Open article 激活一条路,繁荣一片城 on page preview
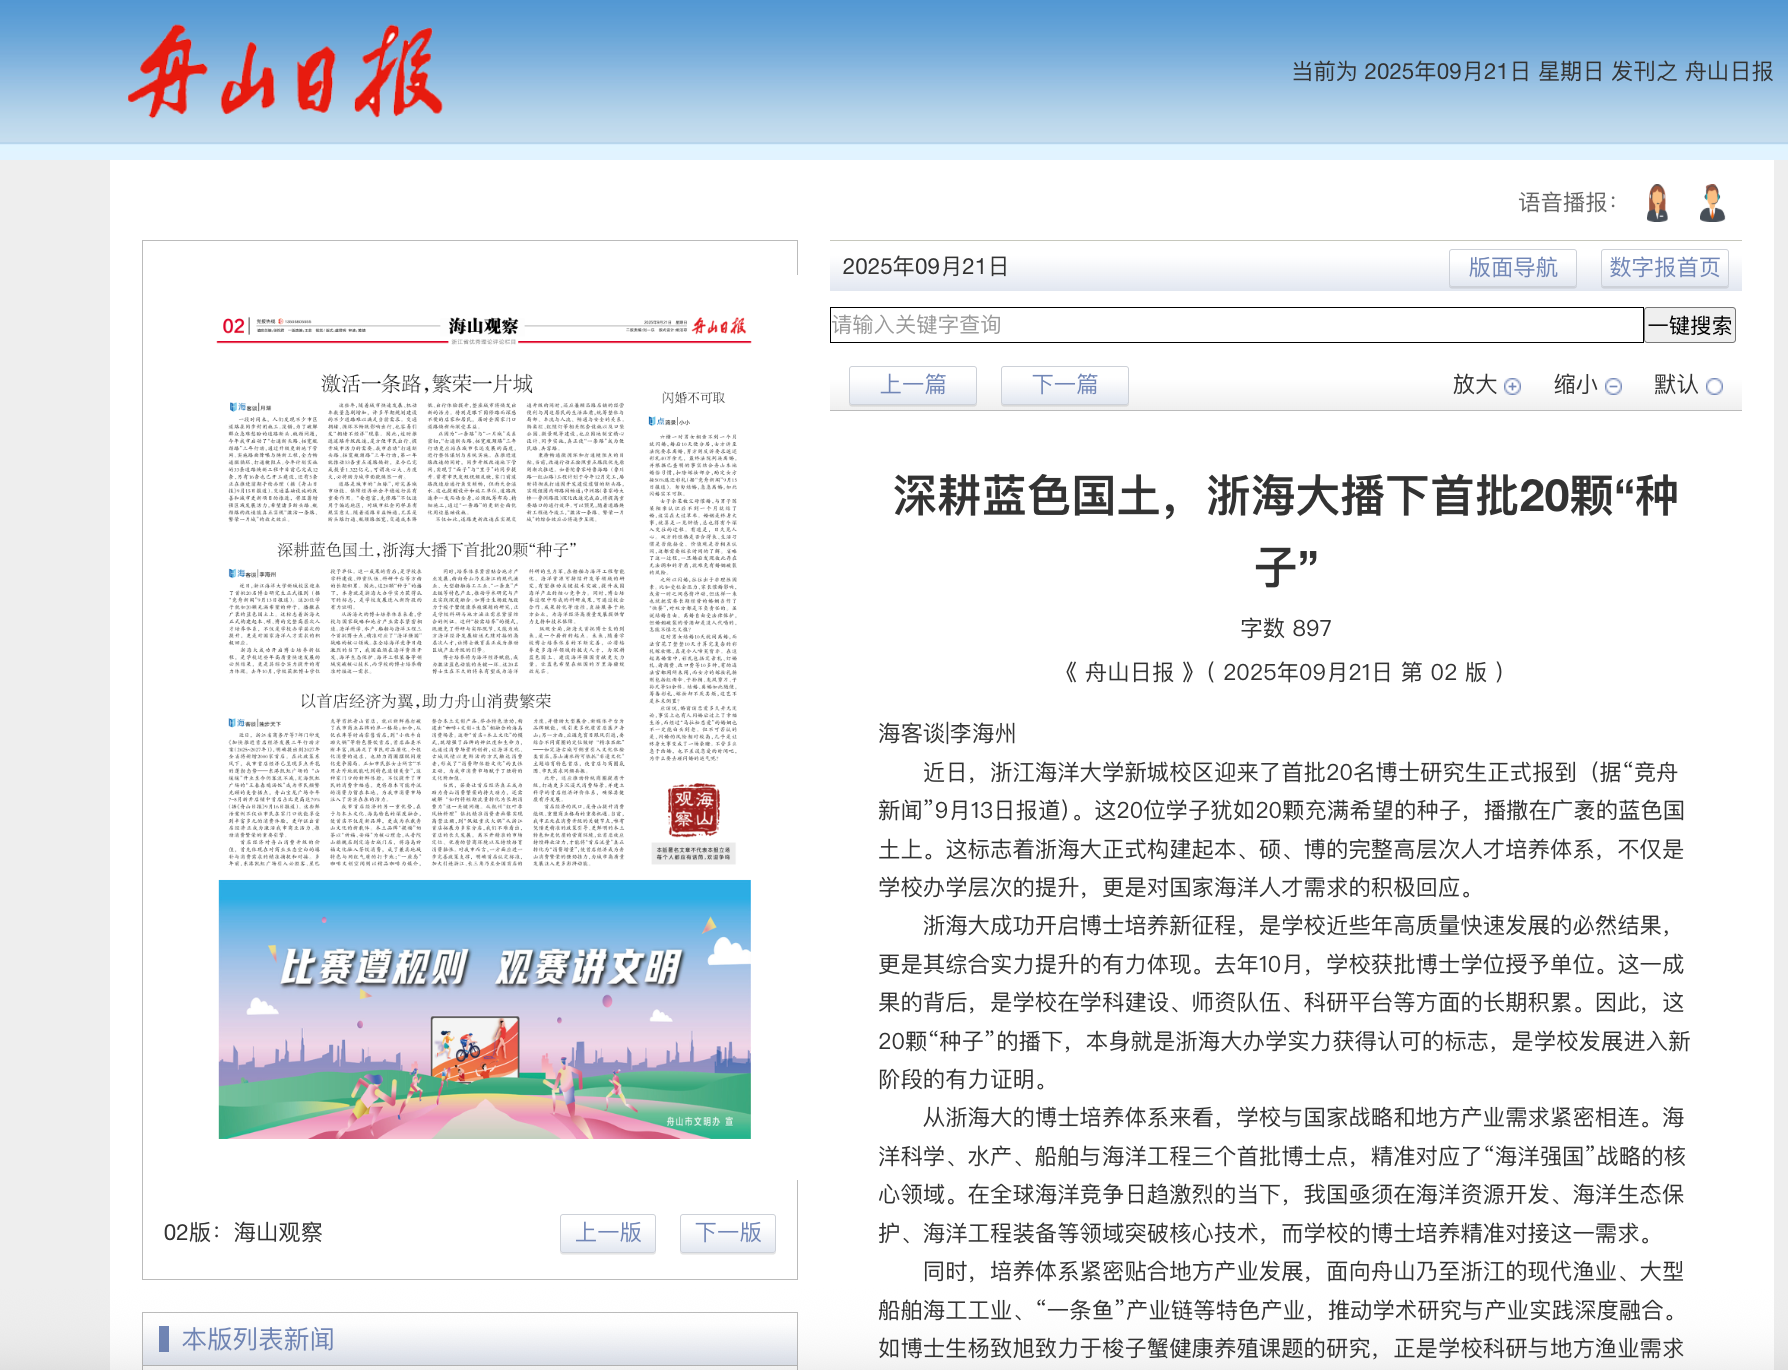This screenshot has height=1370, width=1788. (x=426, y=384)
